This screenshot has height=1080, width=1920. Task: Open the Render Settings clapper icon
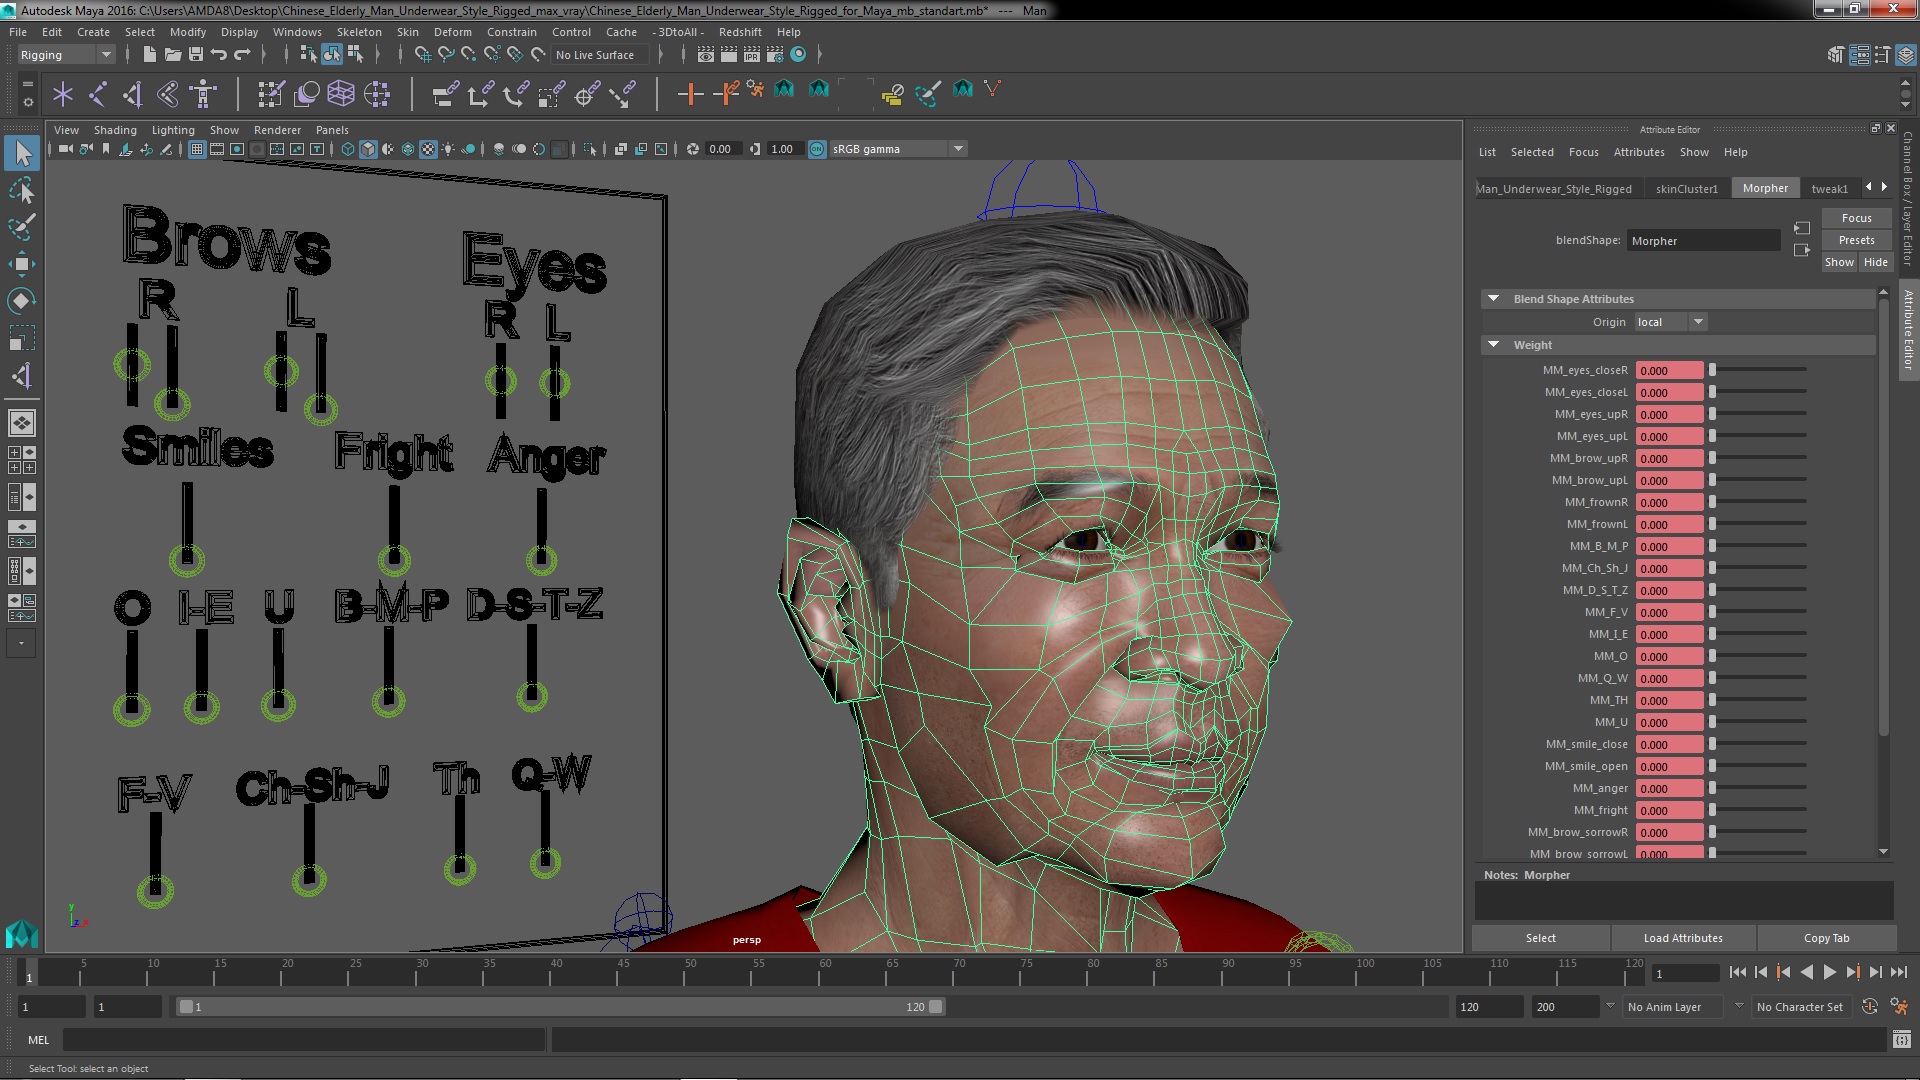tap(775, 54)
